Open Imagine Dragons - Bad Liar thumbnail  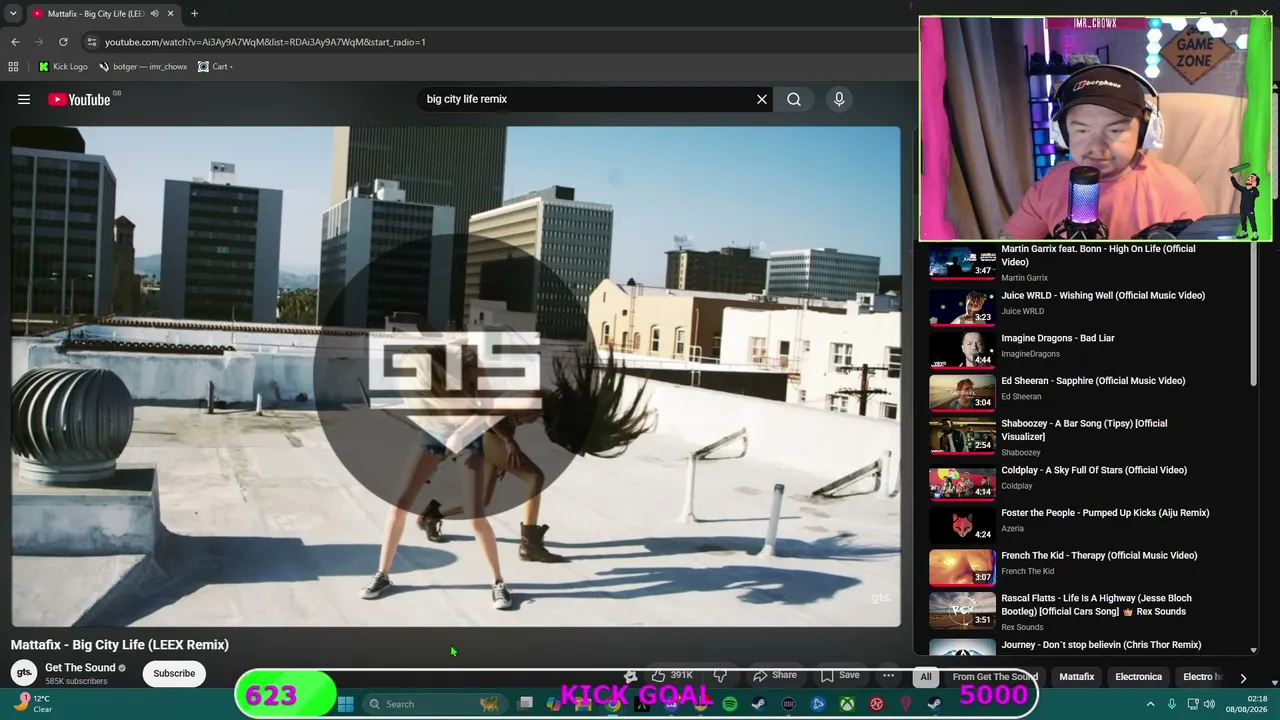(x=962, y=349)
